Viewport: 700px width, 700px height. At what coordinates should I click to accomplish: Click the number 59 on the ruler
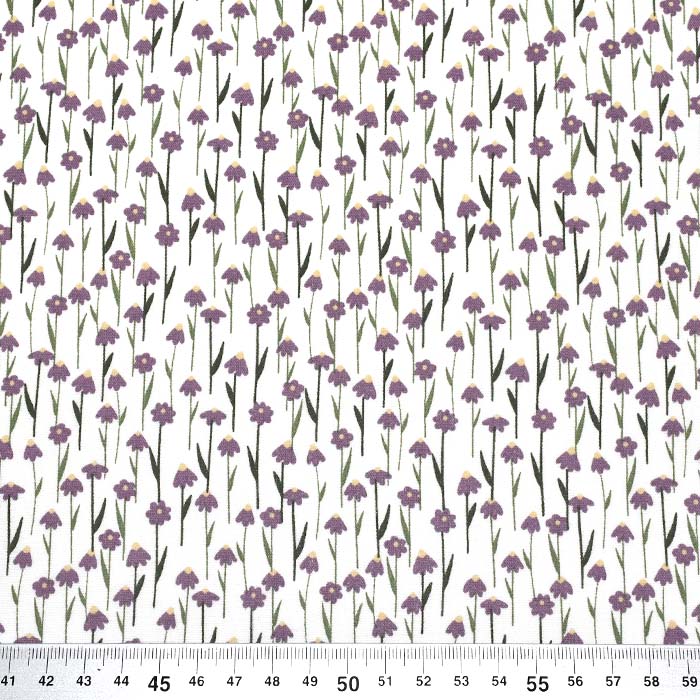(689, 680)
